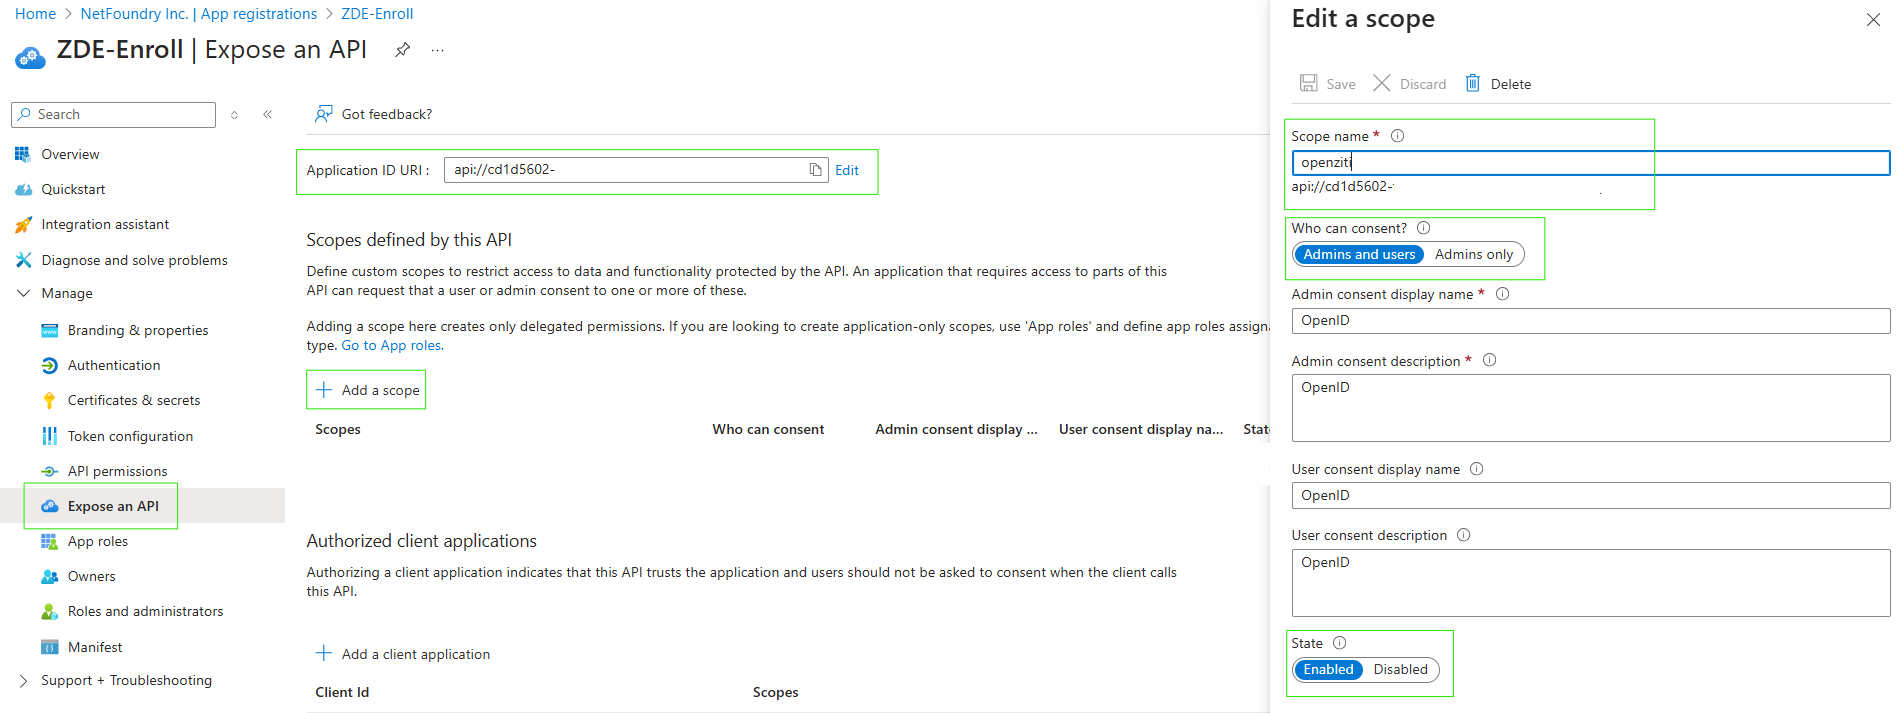
Task: Copy the Application ID URI to clipboard
Action: tap(816, 170)
